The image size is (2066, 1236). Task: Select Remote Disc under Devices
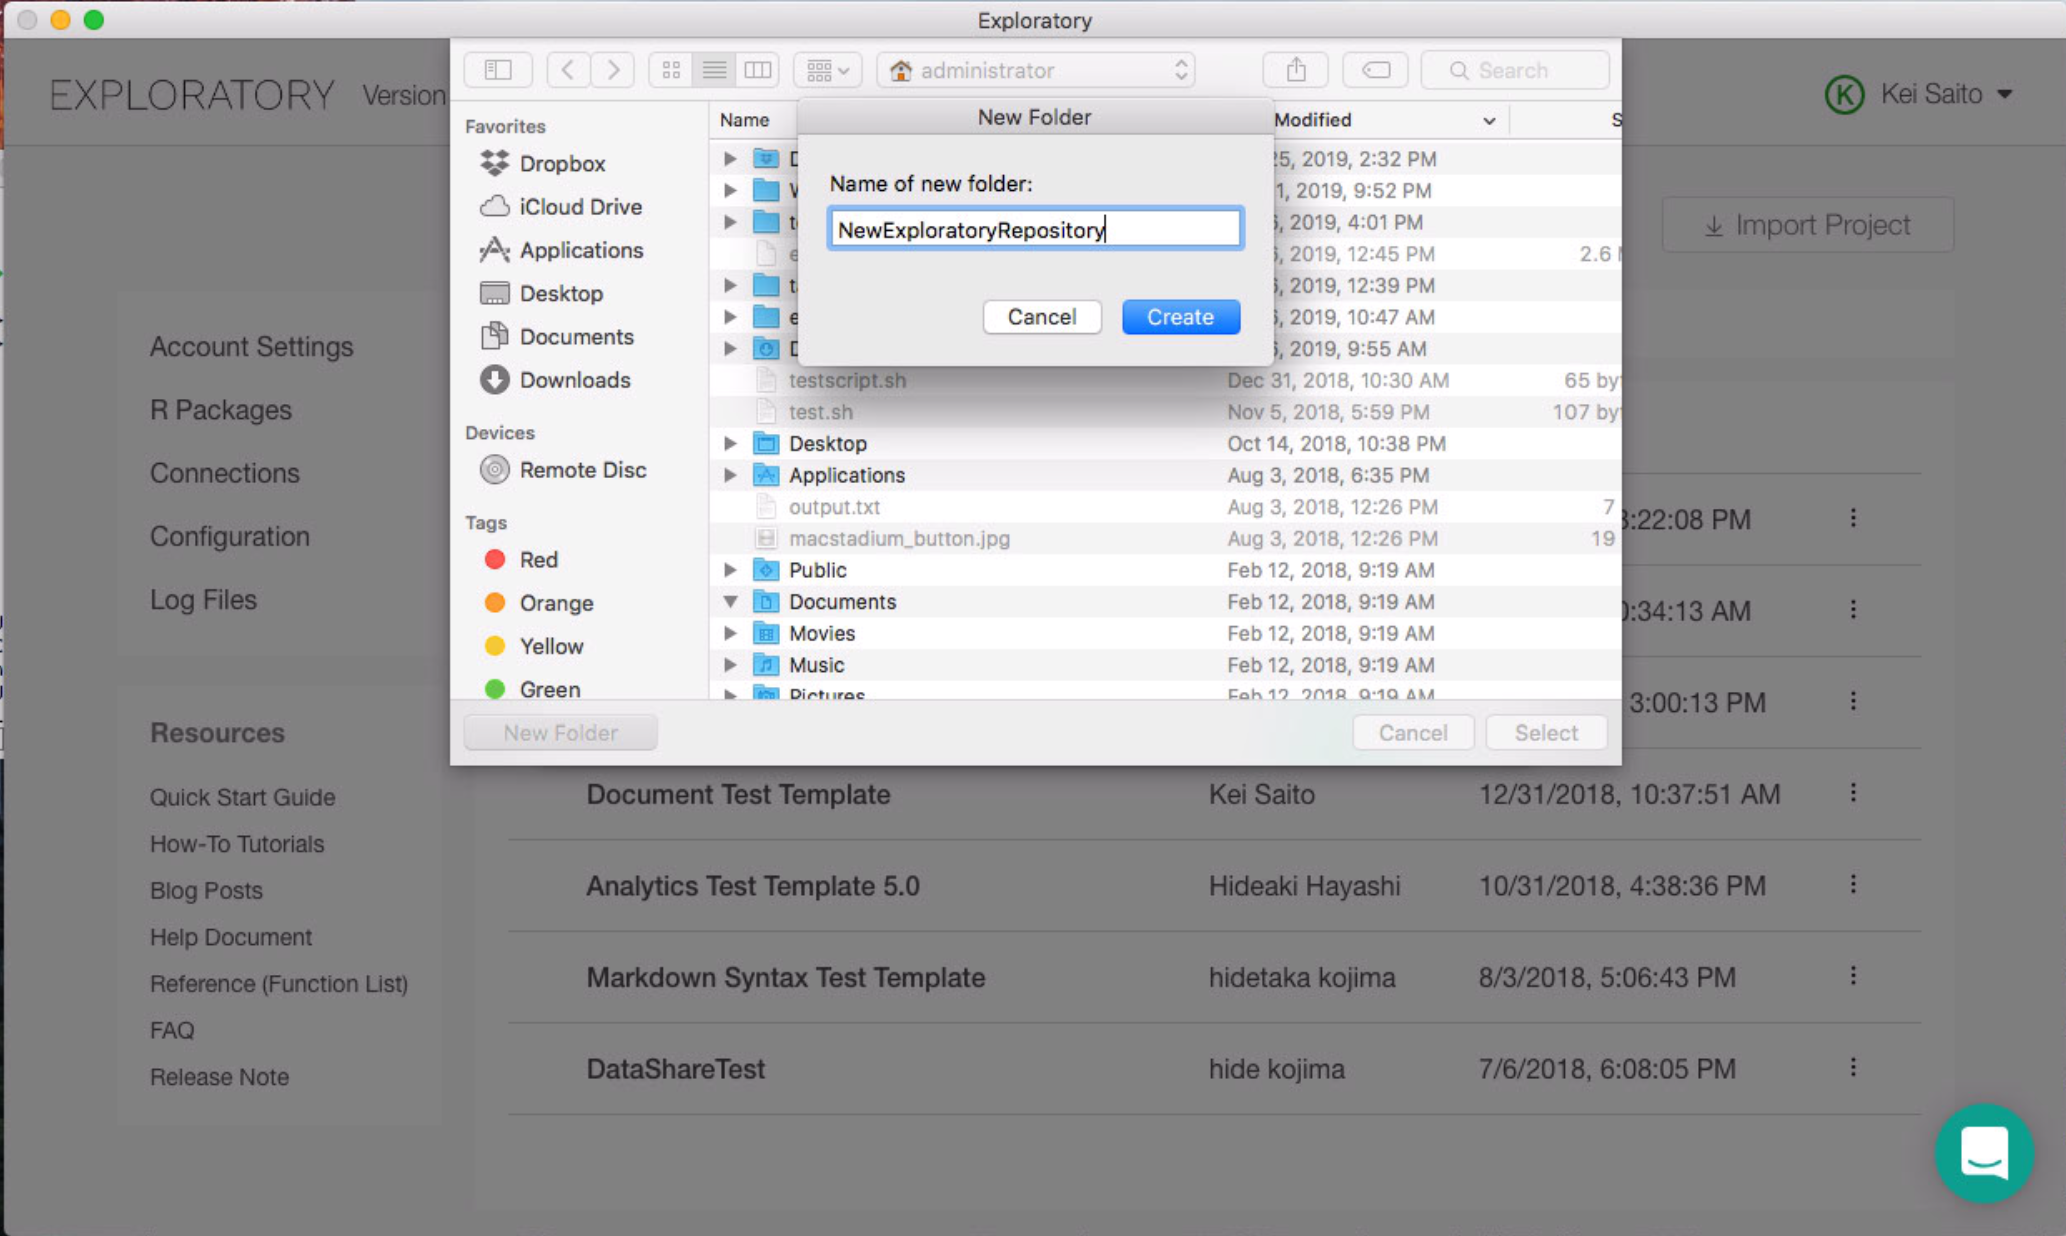[563, 469]
